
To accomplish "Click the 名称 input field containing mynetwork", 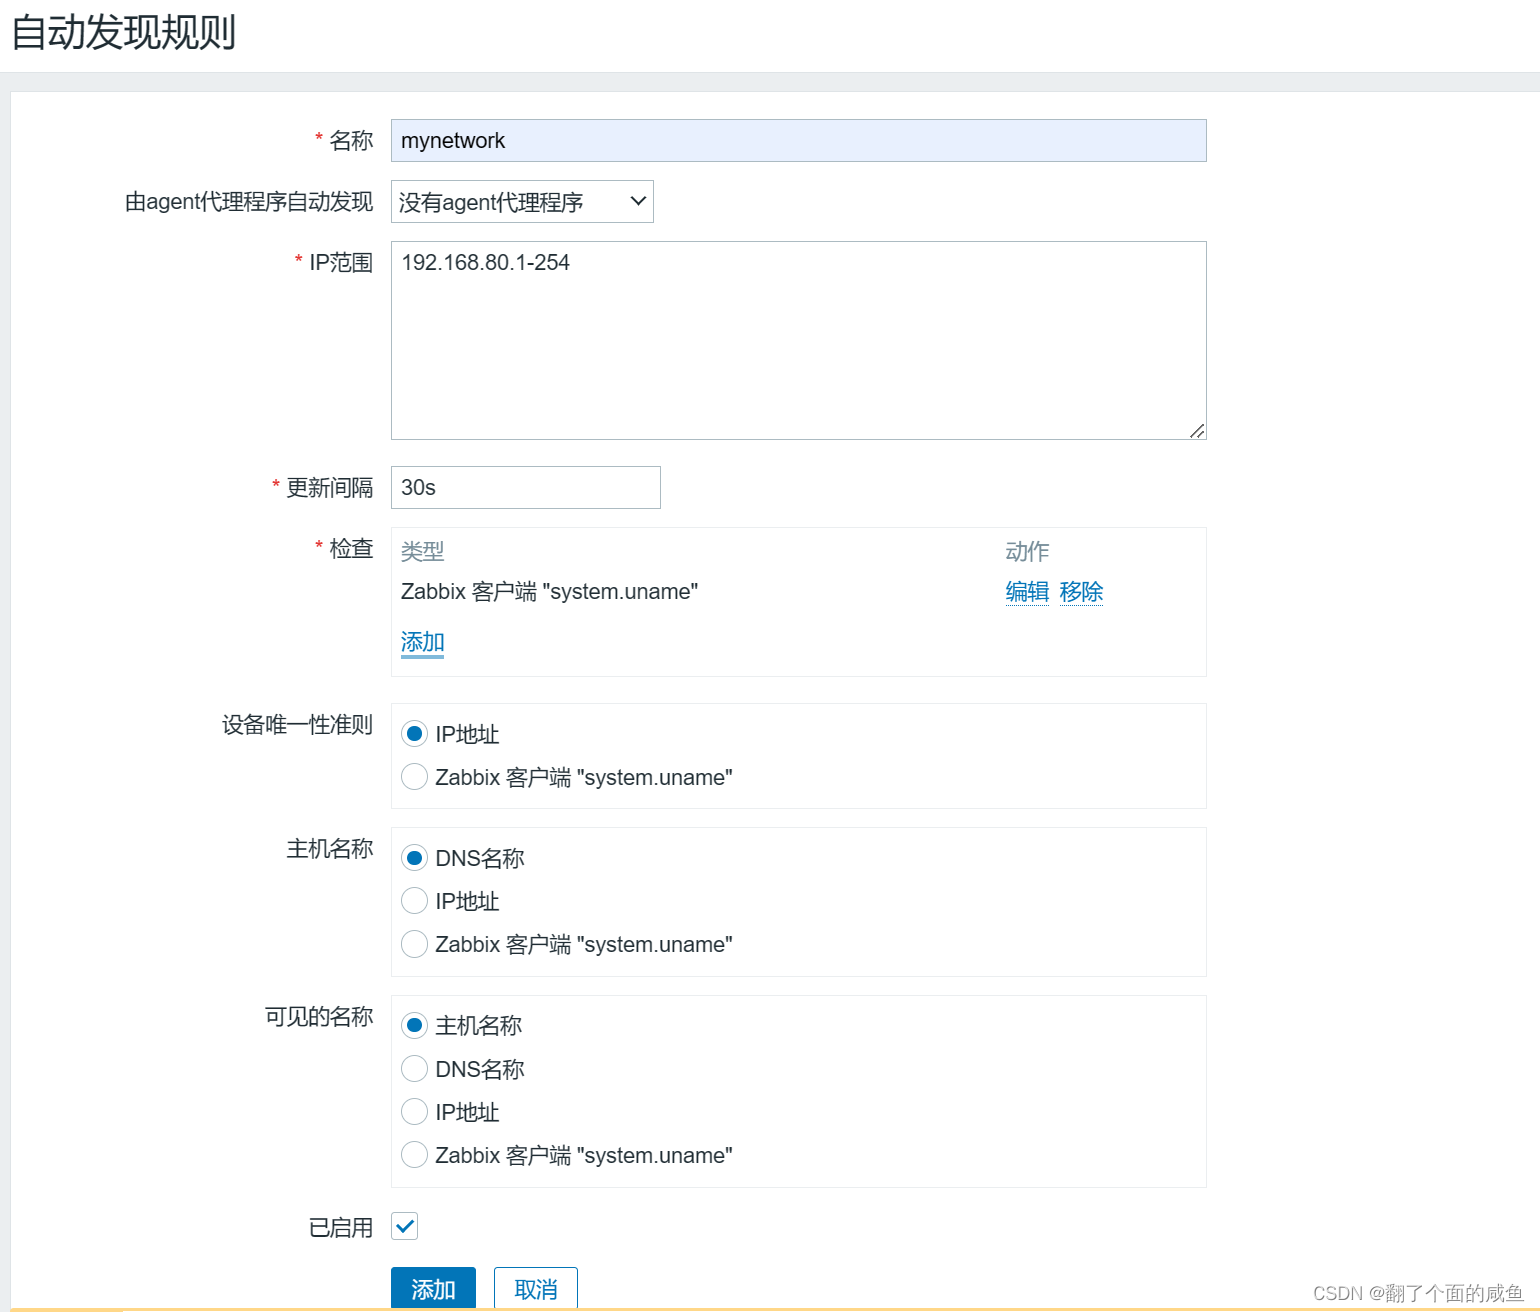I will coord(798,141).
